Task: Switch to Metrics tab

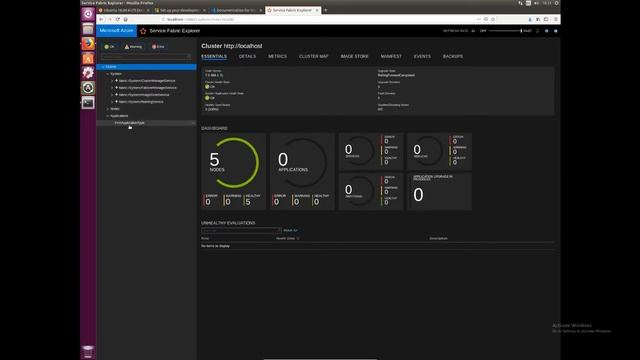Action: click(278, 56)
